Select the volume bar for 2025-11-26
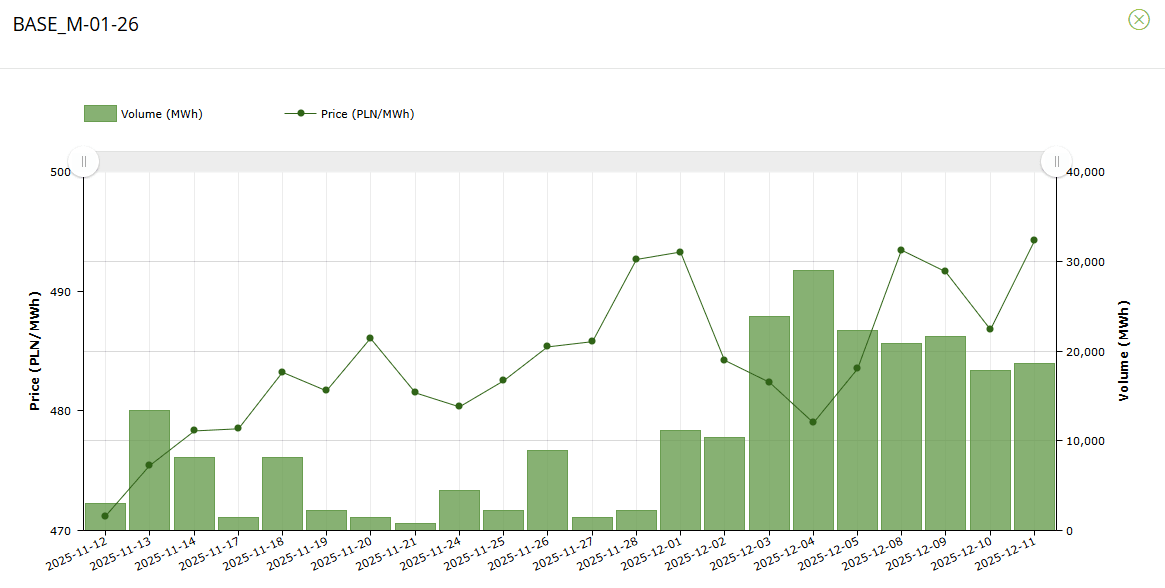This screenshot has width=1165, height=588. point(547,490)
